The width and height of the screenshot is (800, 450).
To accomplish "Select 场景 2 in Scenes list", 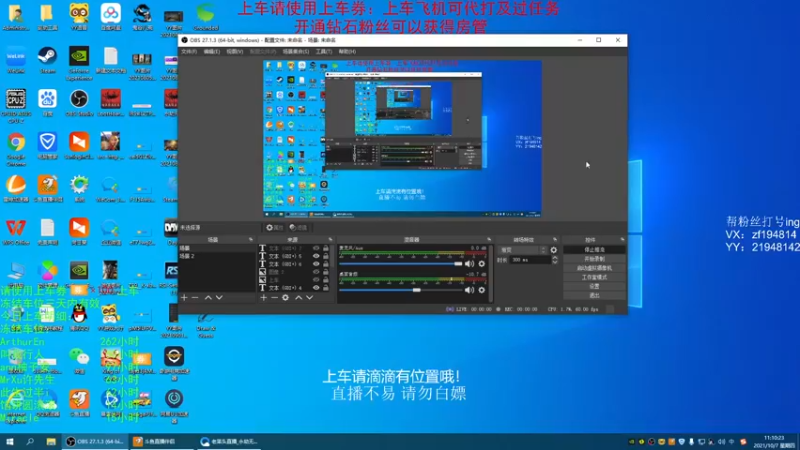I will [217, 256].
